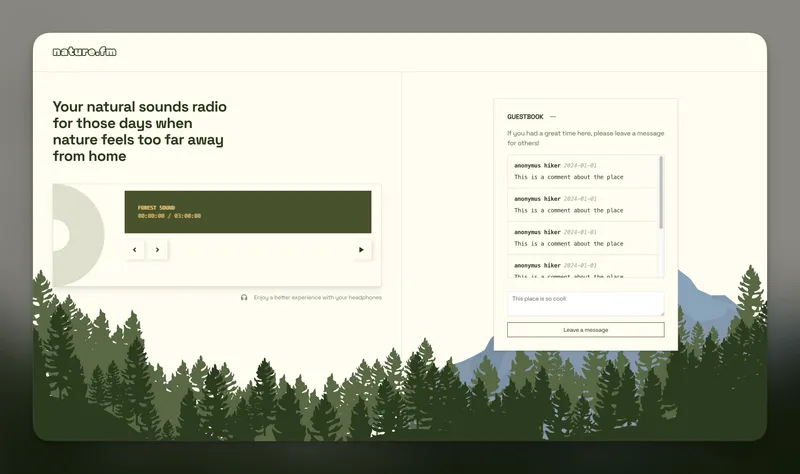Screen dimensions: 800x474
Task: Grab the message box resize handle corner
Action: [x=662, y=313]
